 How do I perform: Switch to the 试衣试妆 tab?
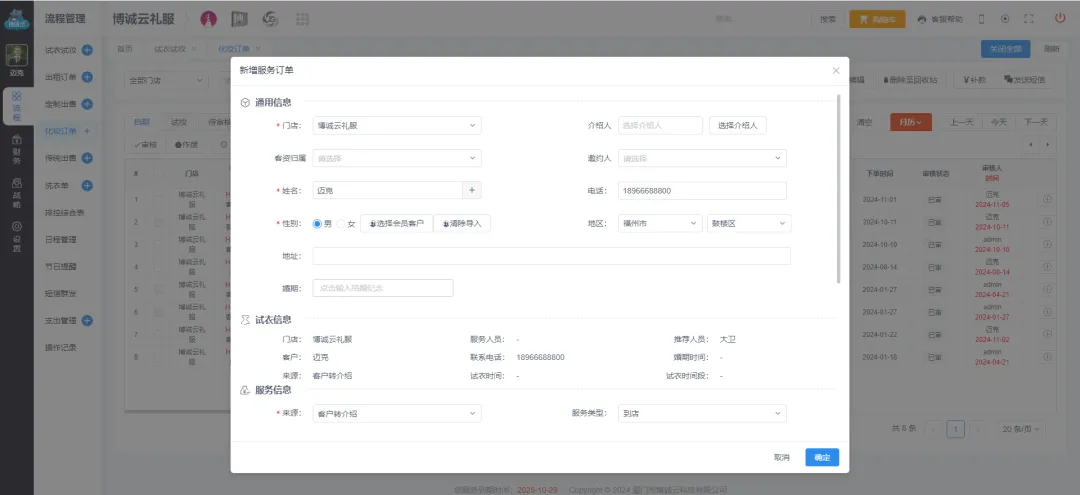pos(170,49)
